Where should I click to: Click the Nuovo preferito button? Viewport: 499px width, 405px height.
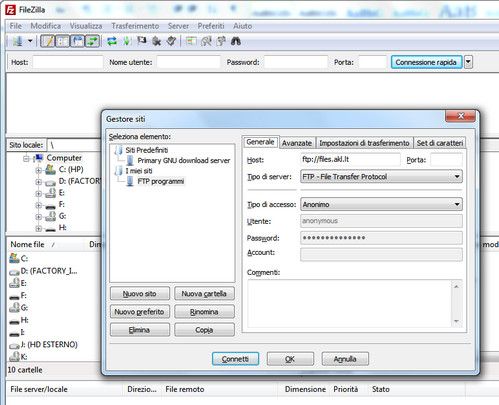(140, 312)
